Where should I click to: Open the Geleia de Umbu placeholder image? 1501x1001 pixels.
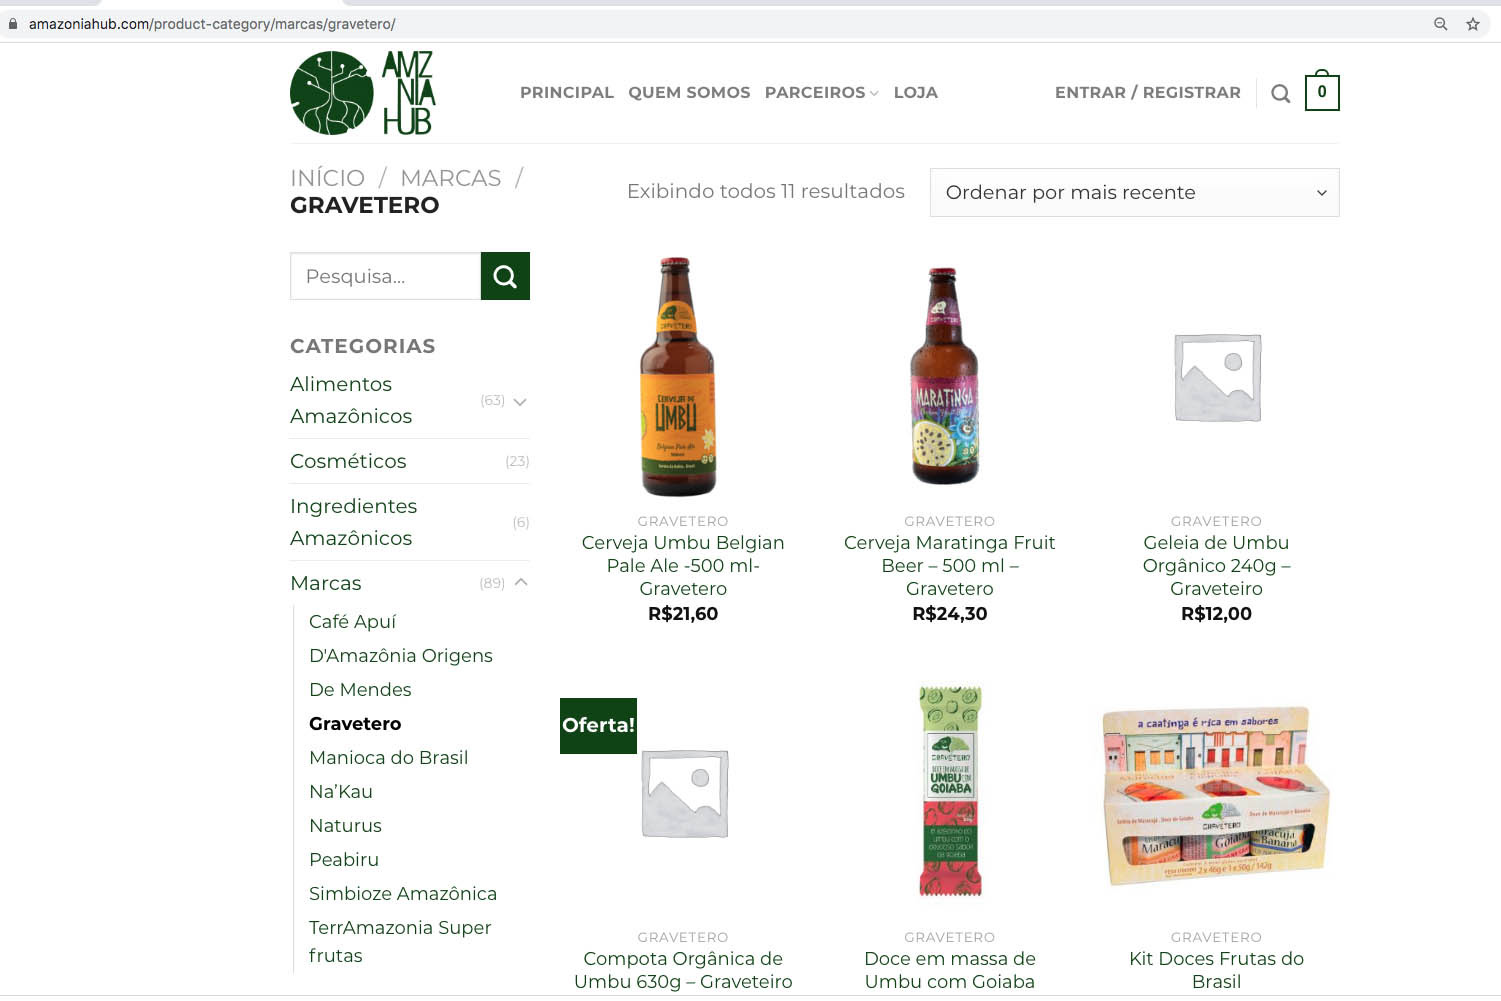[1216, 376]
